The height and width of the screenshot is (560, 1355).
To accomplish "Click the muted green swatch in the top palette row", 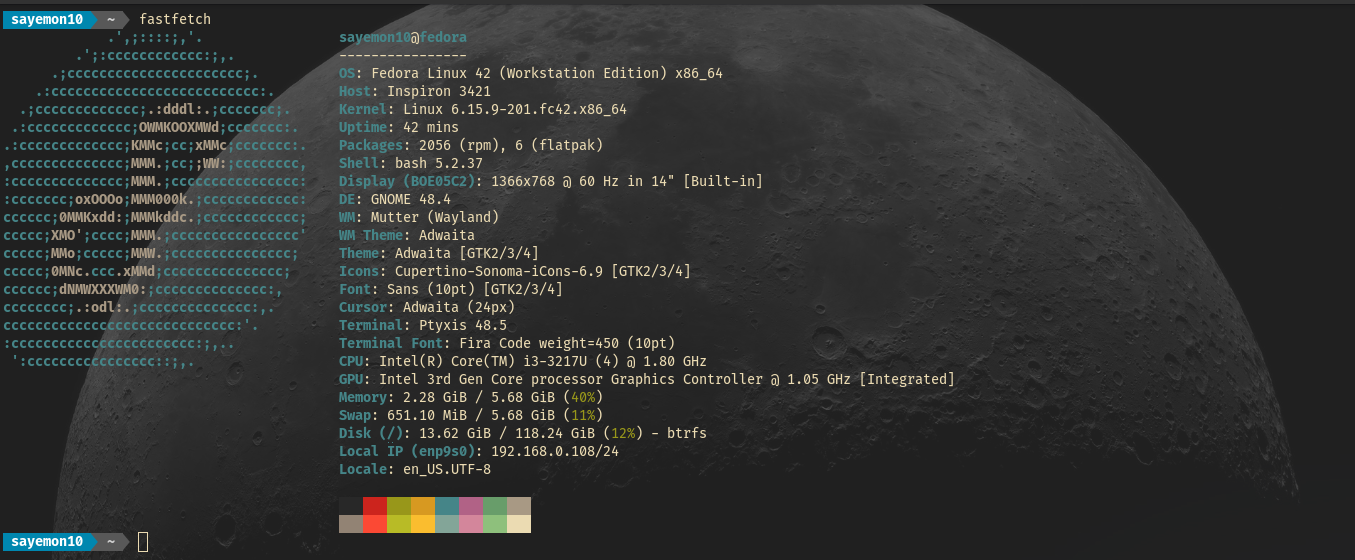I will [495, 506].
